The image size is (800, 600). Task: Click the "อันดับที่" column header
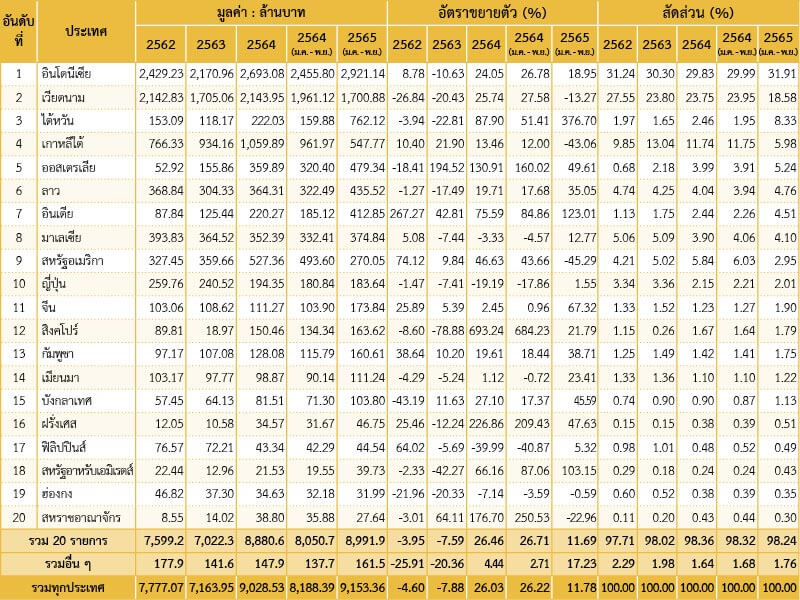tap(18, 31)
